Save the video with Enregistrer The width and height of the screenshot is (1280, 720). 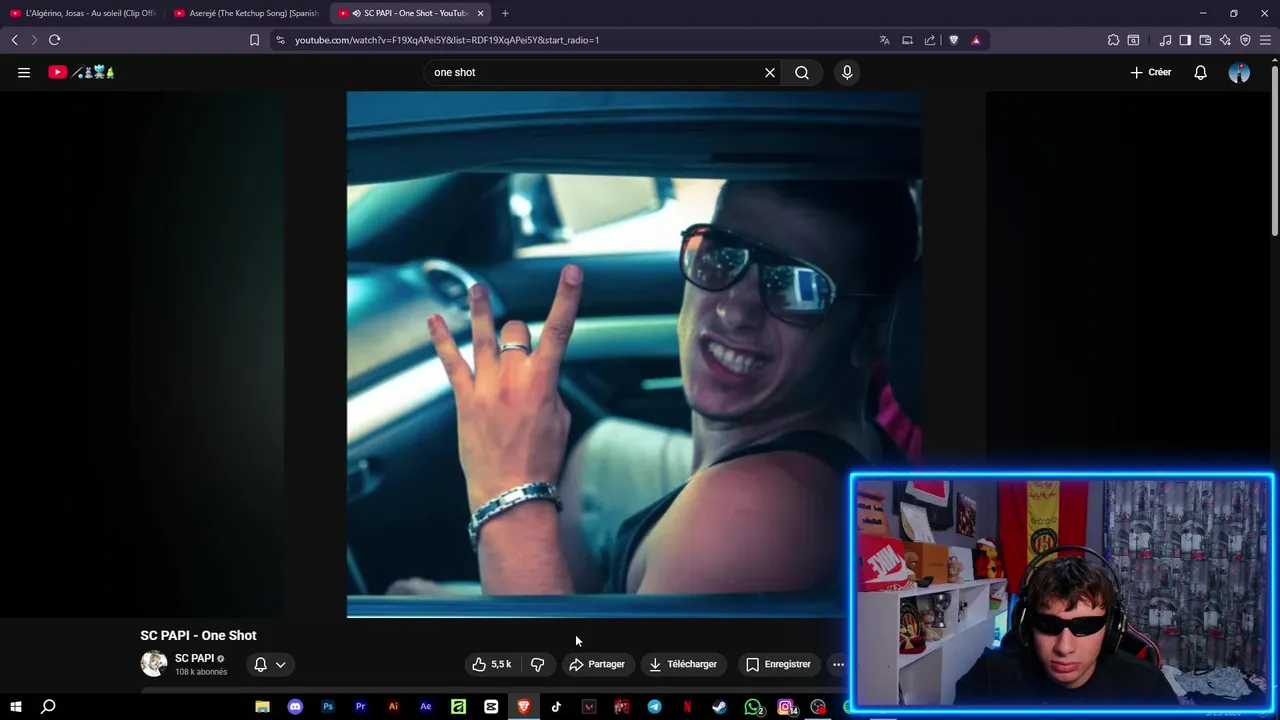tap(778, 664)
